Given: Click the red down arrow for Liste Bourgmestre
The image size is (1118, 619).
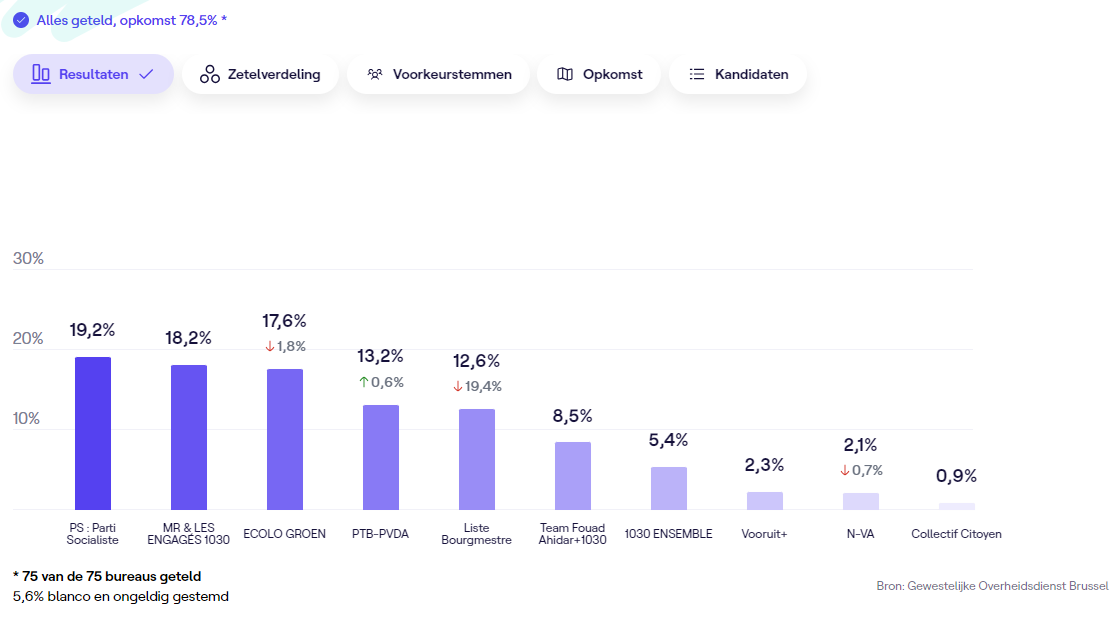Looking at the screenshot, I should click(x=458, y=386).
